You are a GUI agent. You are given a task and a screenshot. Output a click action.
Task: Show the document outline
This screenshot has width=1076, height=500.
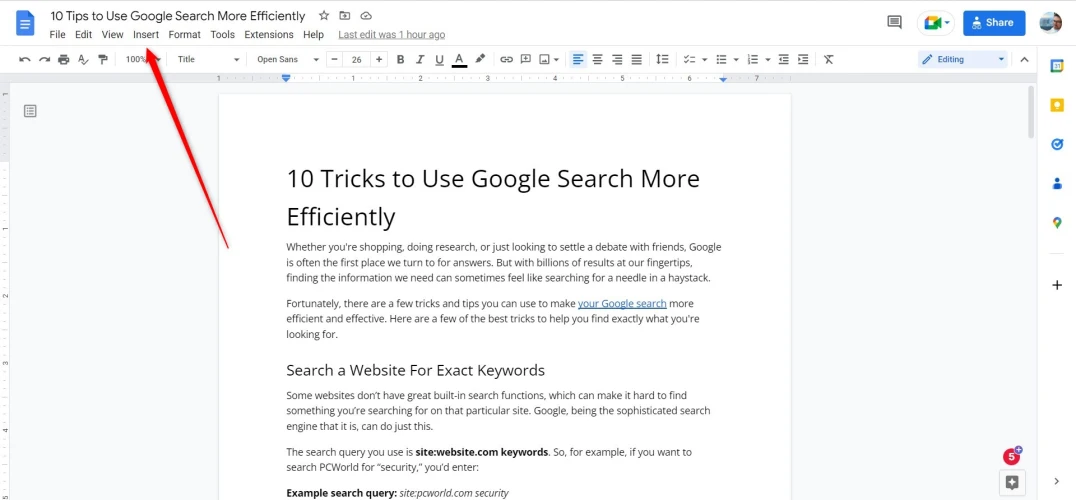pyautogui.click(x=30, y=111)
